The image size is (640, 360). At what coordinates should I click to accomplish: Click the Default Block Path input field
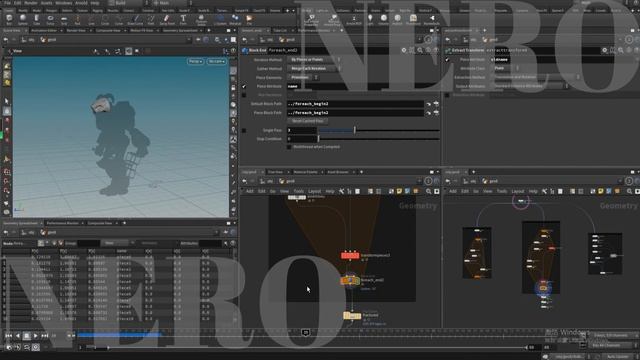[355, 104]
